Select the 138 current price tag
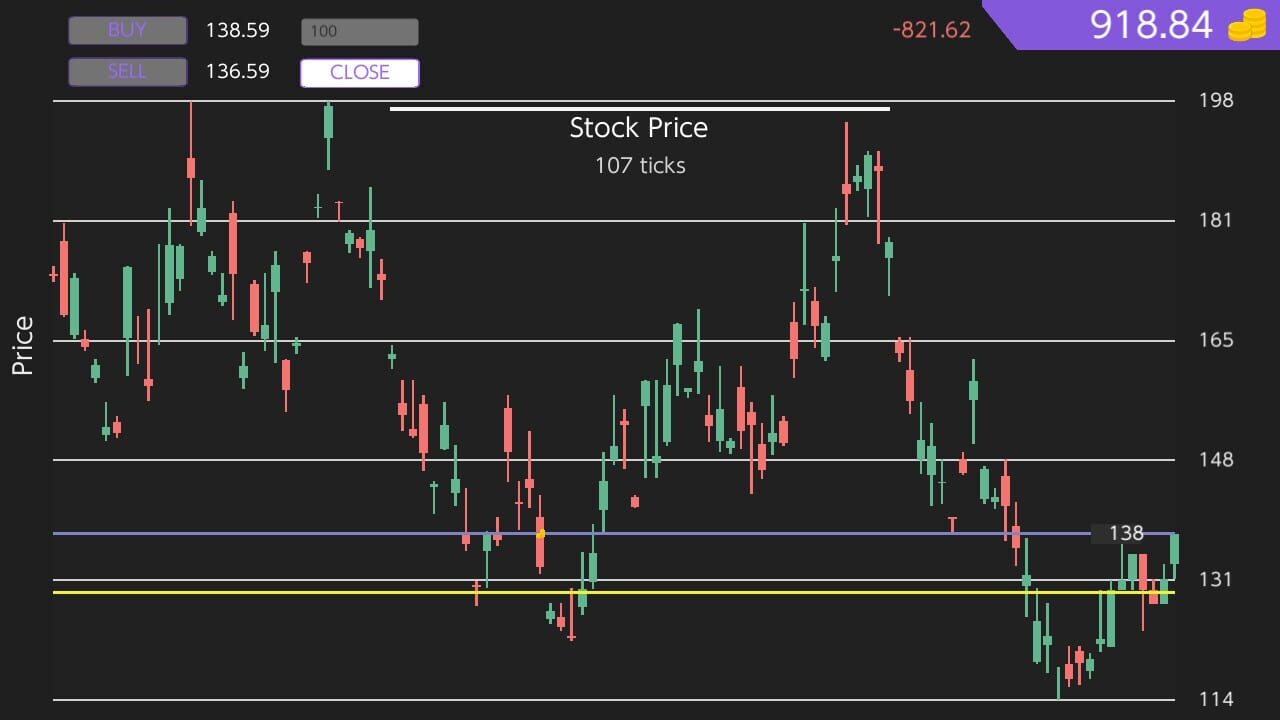 (1119, 533)
